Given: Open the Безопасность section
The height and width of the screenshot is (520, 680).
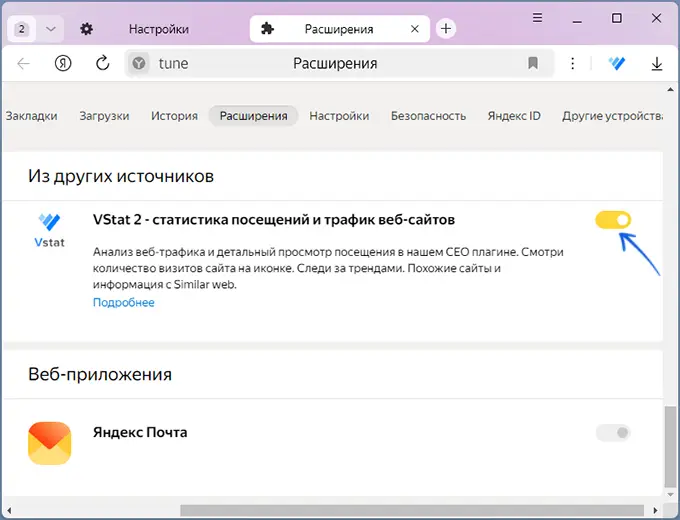Looking at the screenshot, I should 428,116.
